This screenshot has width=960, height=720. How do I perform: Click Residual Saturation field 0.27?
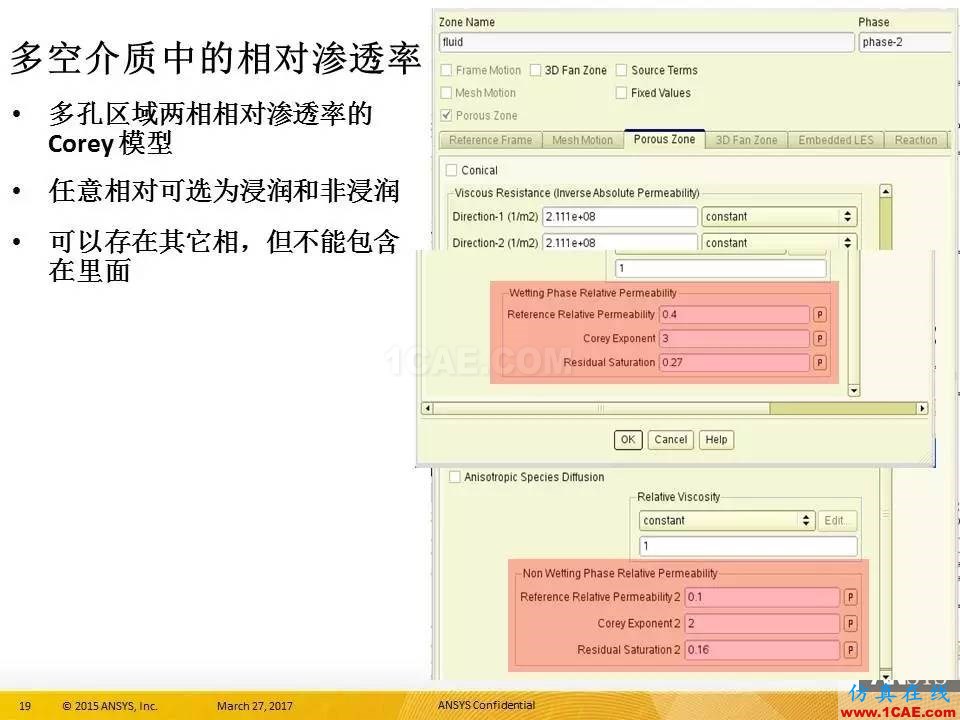(734, 362)
